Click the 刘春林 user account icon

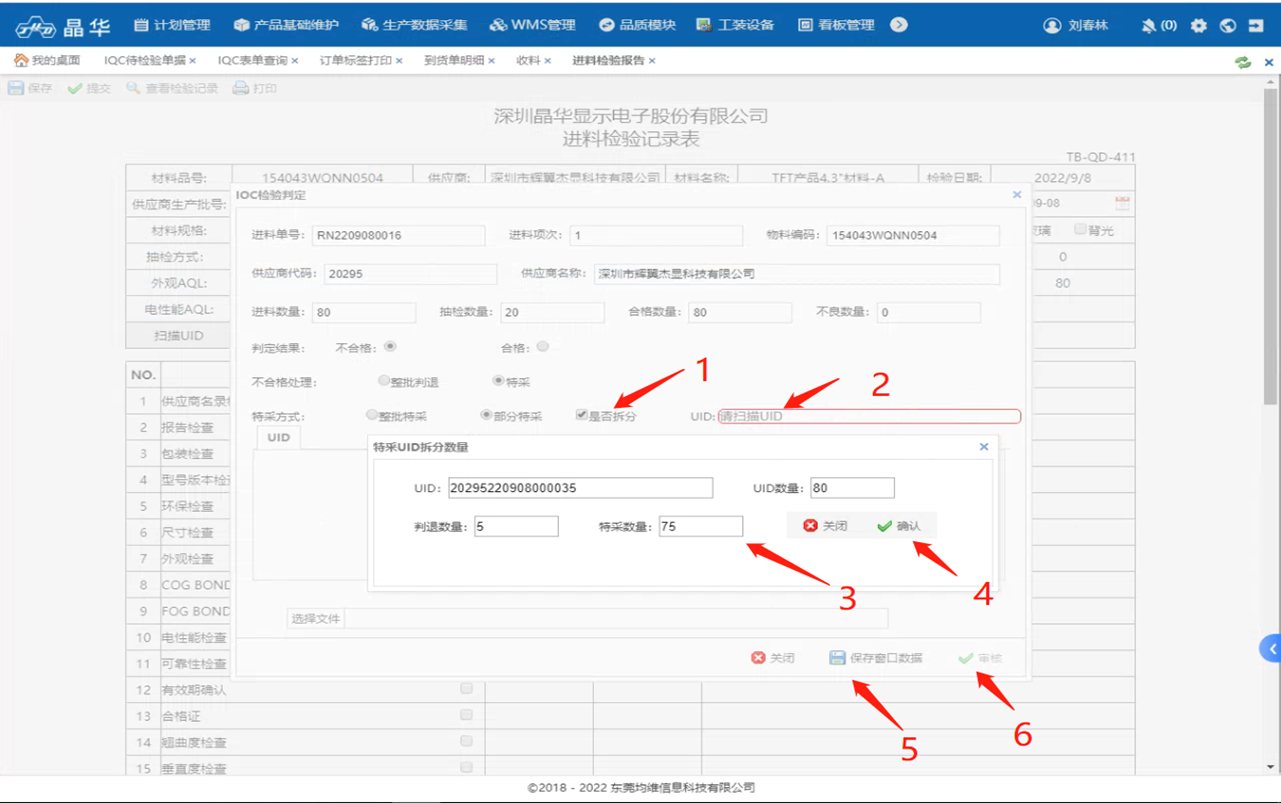[1052, 25]
